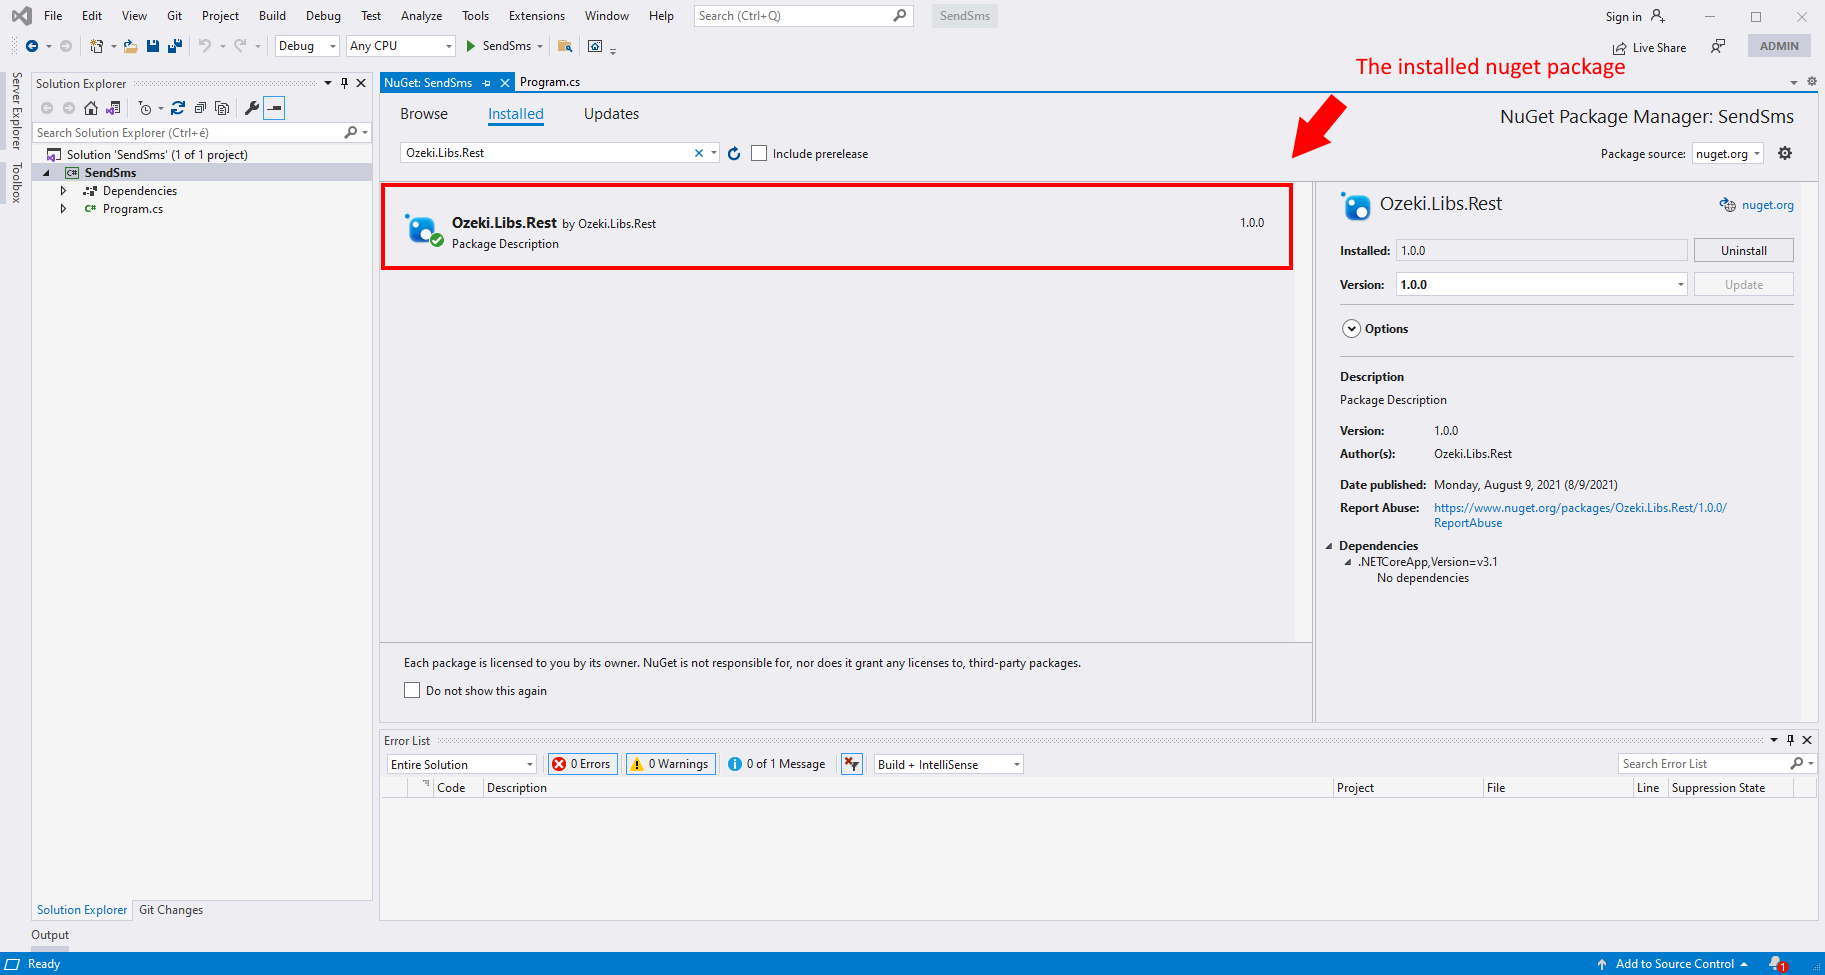The image size is (1825, 975).
Task: Save all files with the double floppy icon
Action: tap(175, 46)
